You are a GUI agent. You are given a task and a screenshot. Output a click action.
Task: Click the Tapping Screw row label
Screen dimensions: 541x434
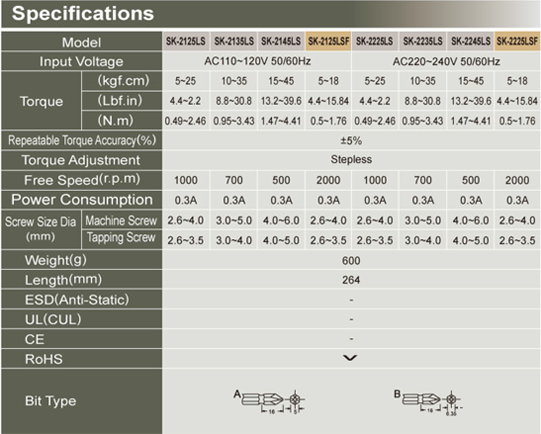[x=121, y=238]
